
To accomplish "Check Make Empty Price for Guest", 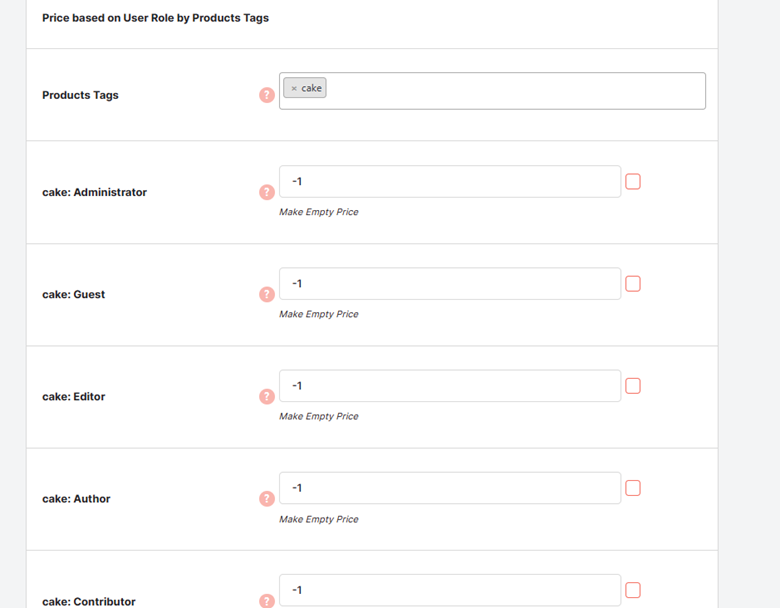I will 633,284.
